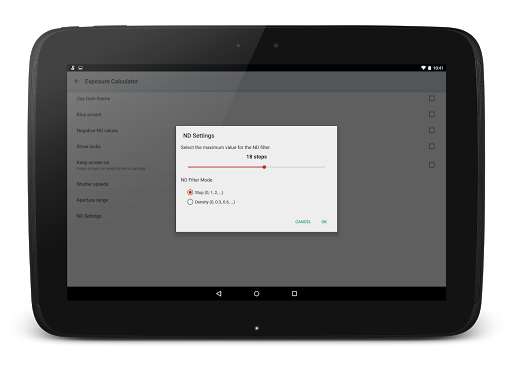Tap the Android home circle button
512x369 pixels.
[256, 293]
